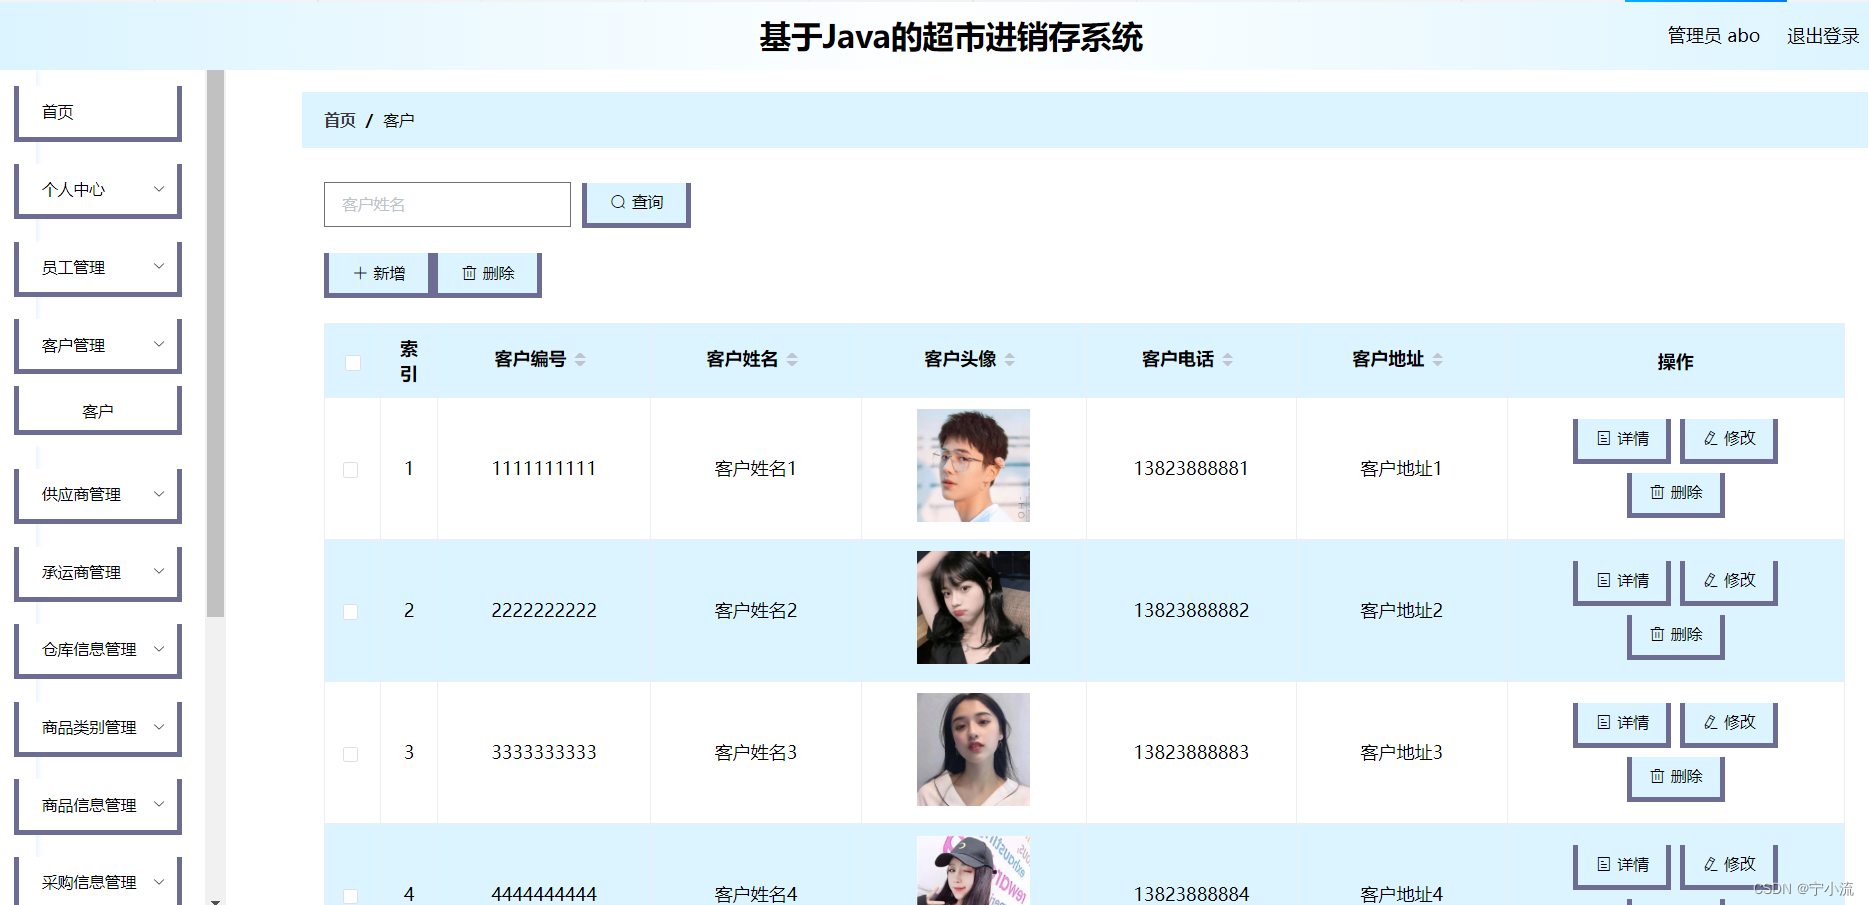Expand 供应商管理 menu chevron
The image size is (1869, 905).
tap(159, 493)
